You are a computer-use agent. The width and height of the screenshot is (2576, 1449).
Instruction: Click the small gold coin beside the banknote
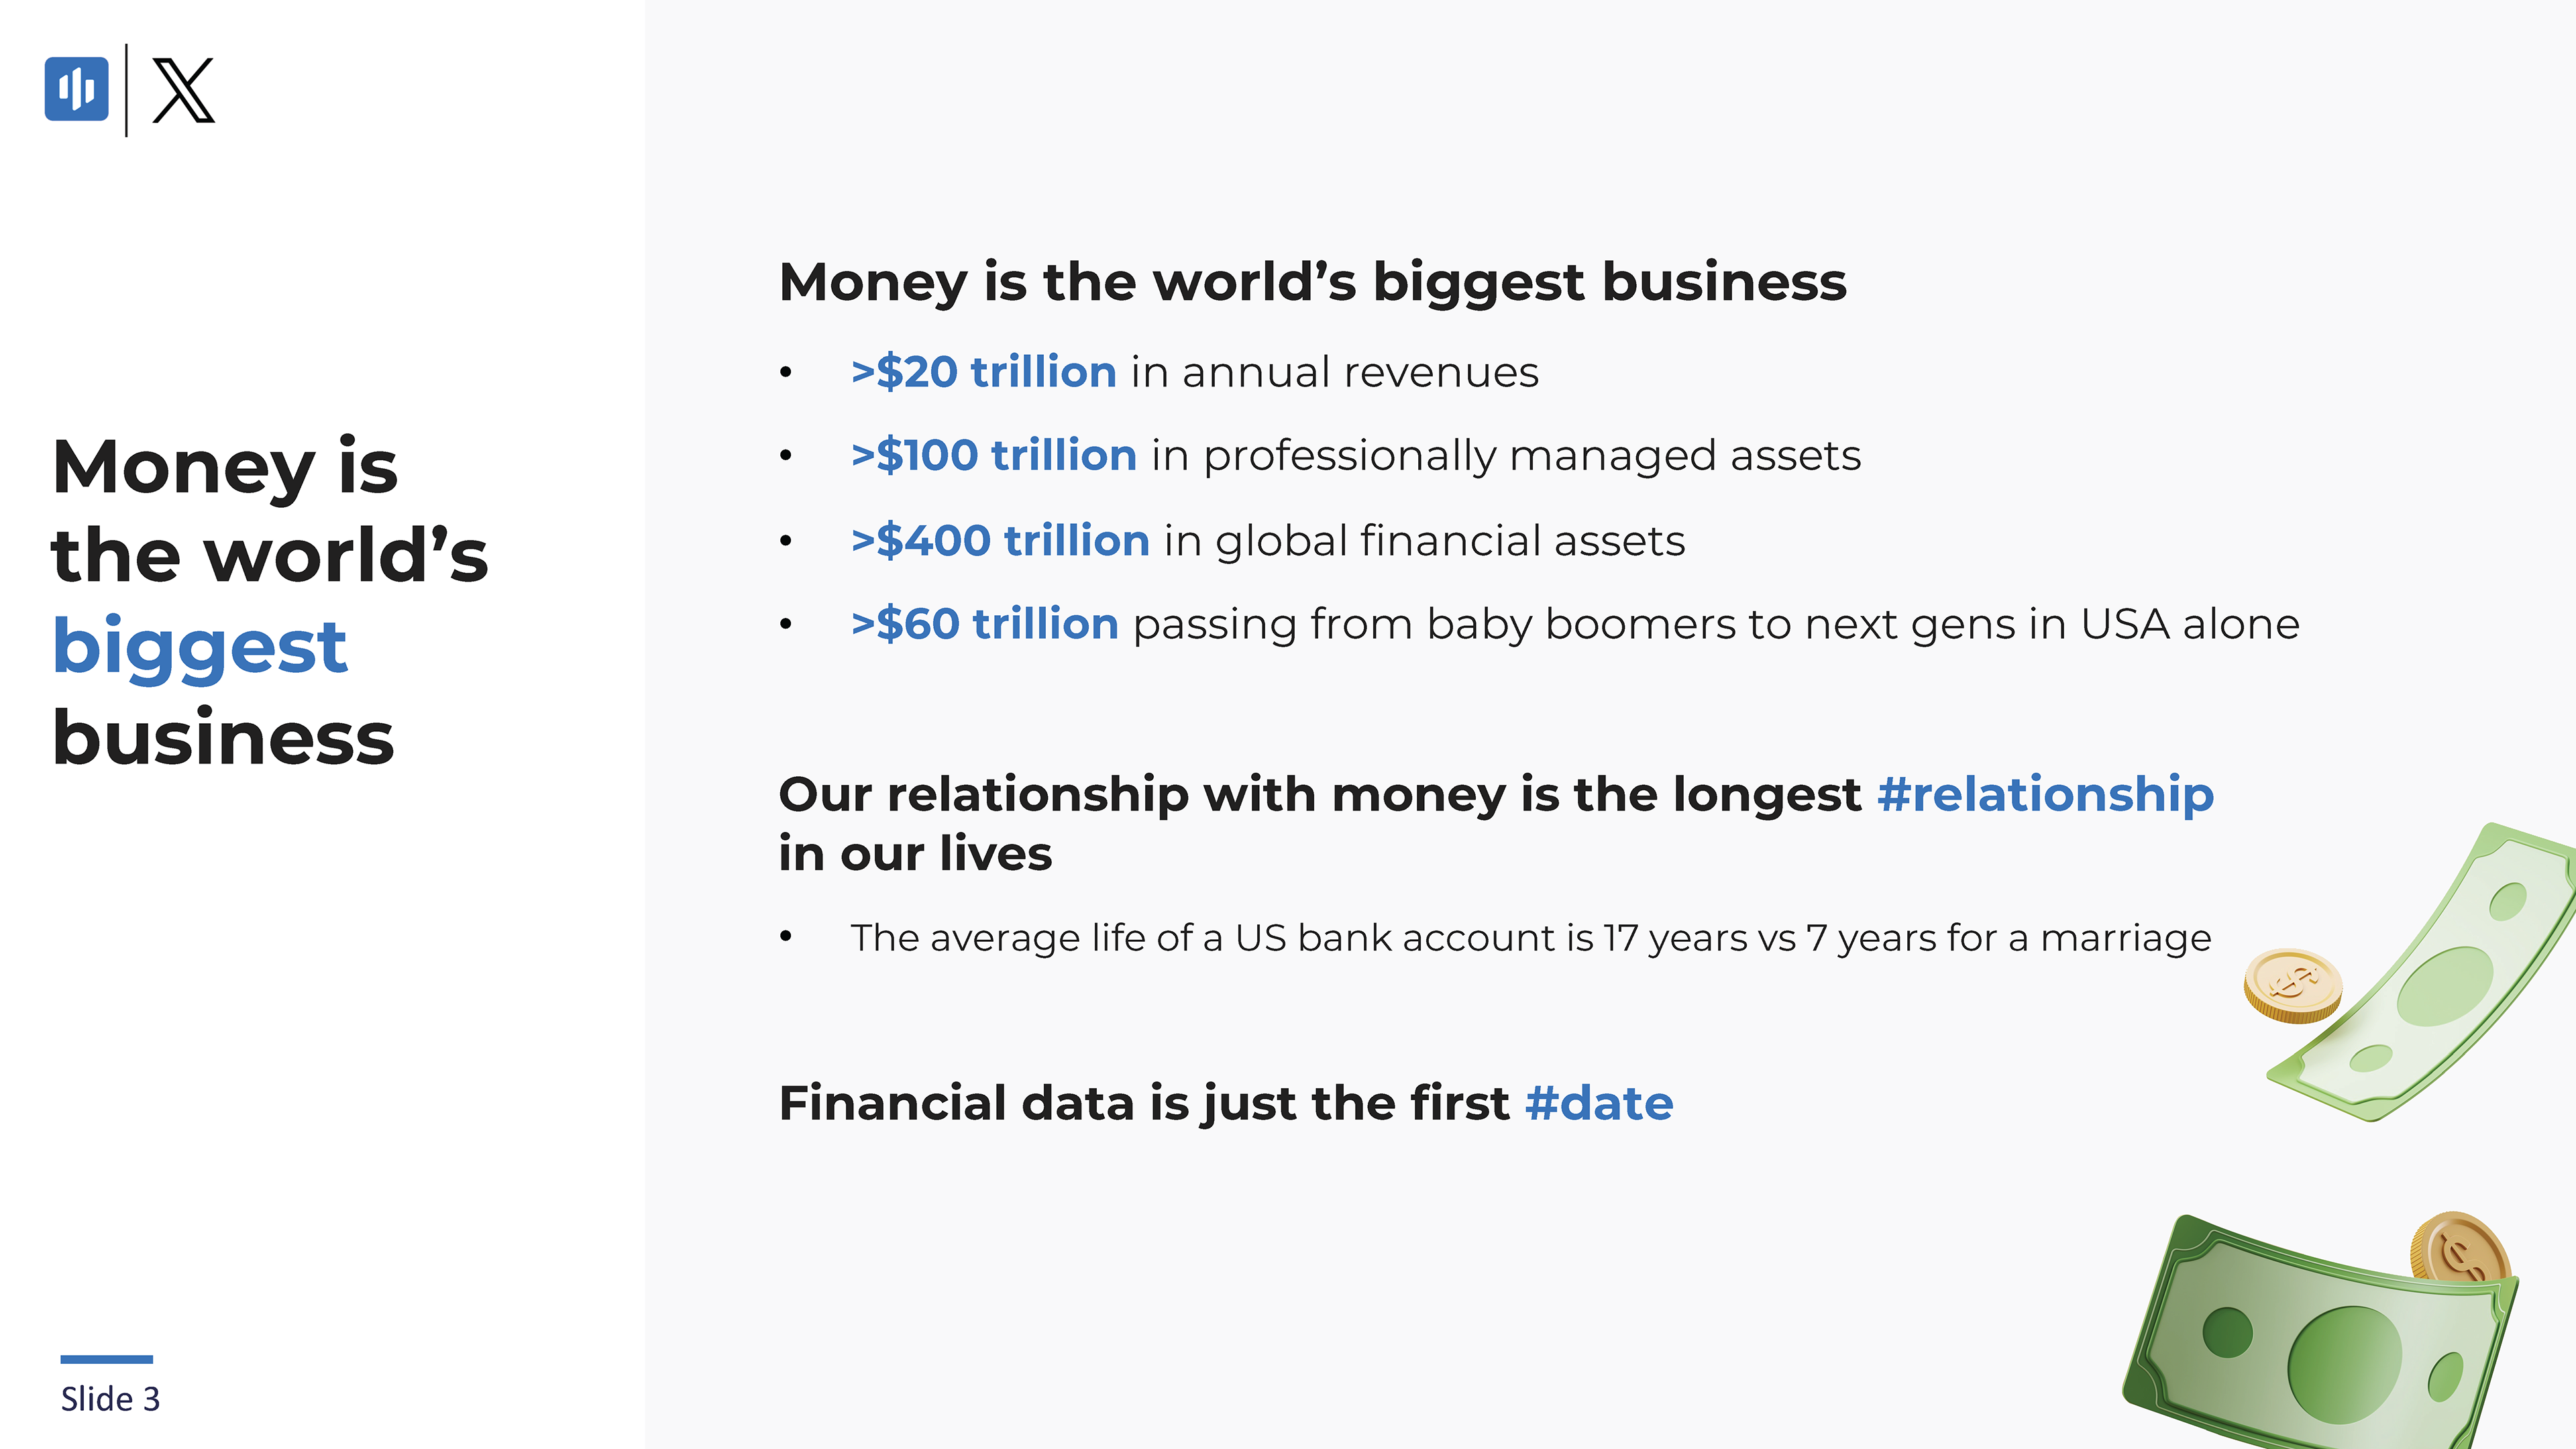click(2292, 985)
